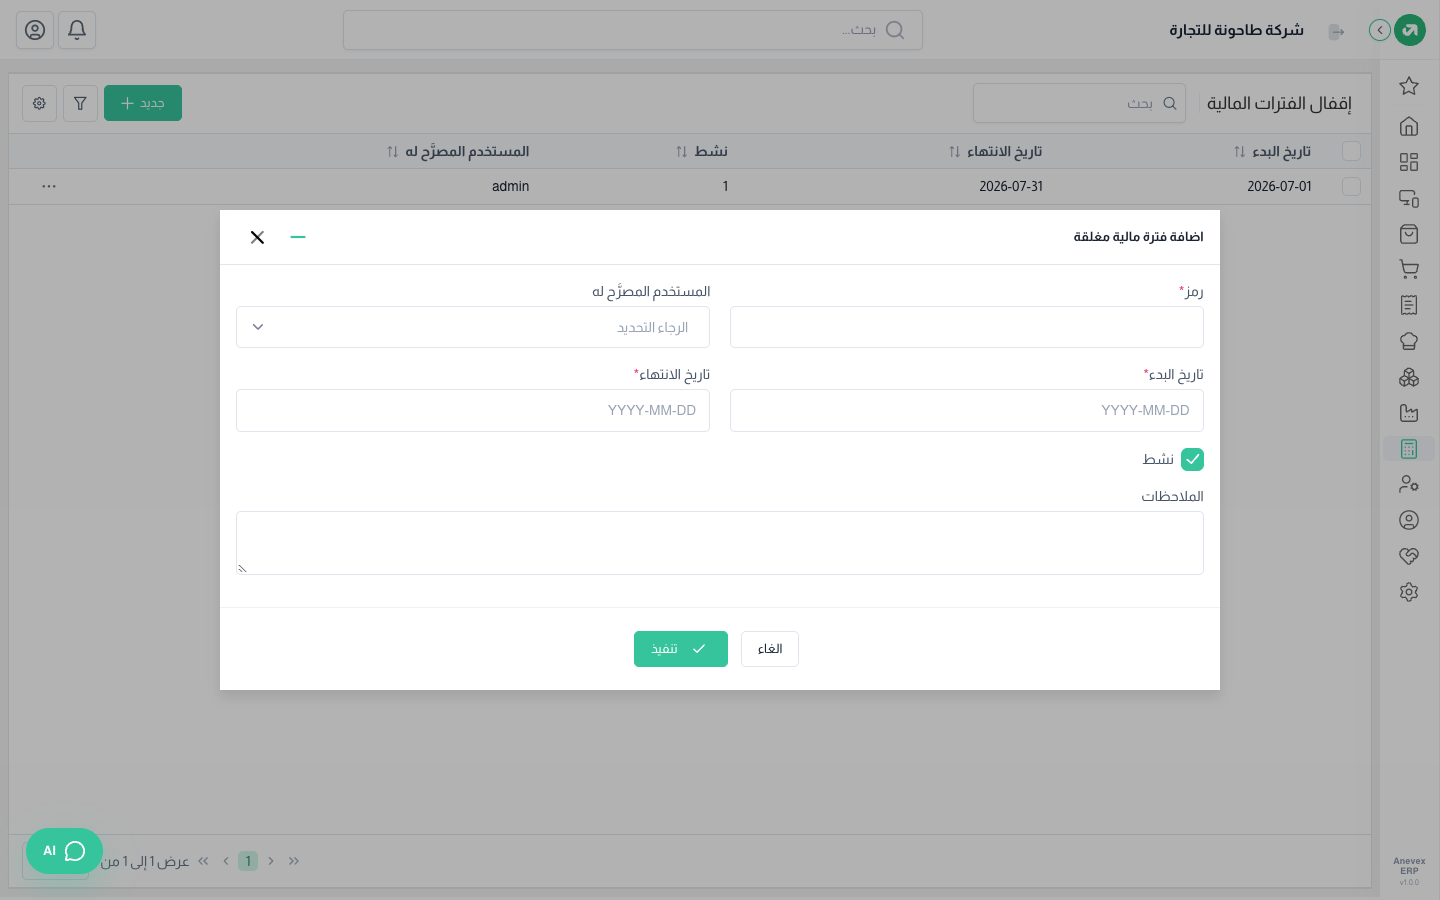
Task: Open the stacked boxes inventory icon
Action: pos(1409,377)
